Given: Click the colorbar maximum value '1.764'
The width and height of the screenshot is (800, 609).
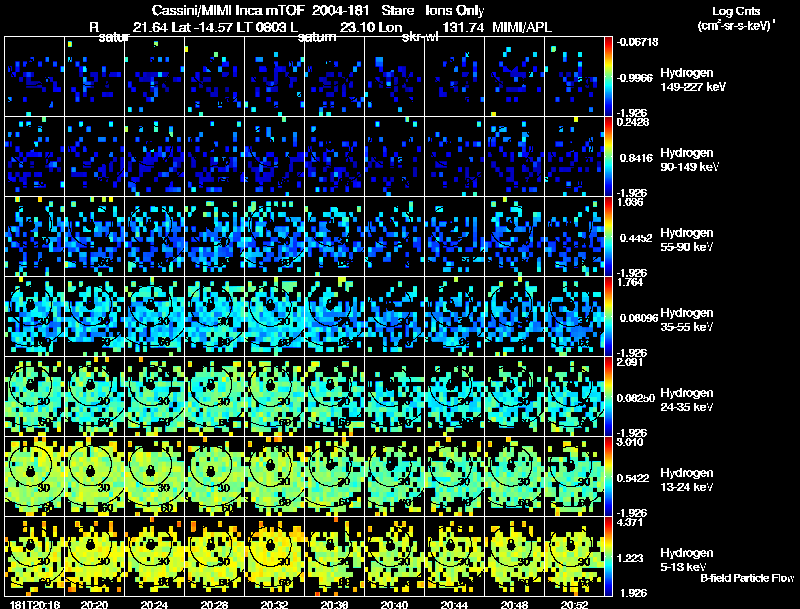Looking at the screenshot, I should pyautogui.click(x=628, y=282).
